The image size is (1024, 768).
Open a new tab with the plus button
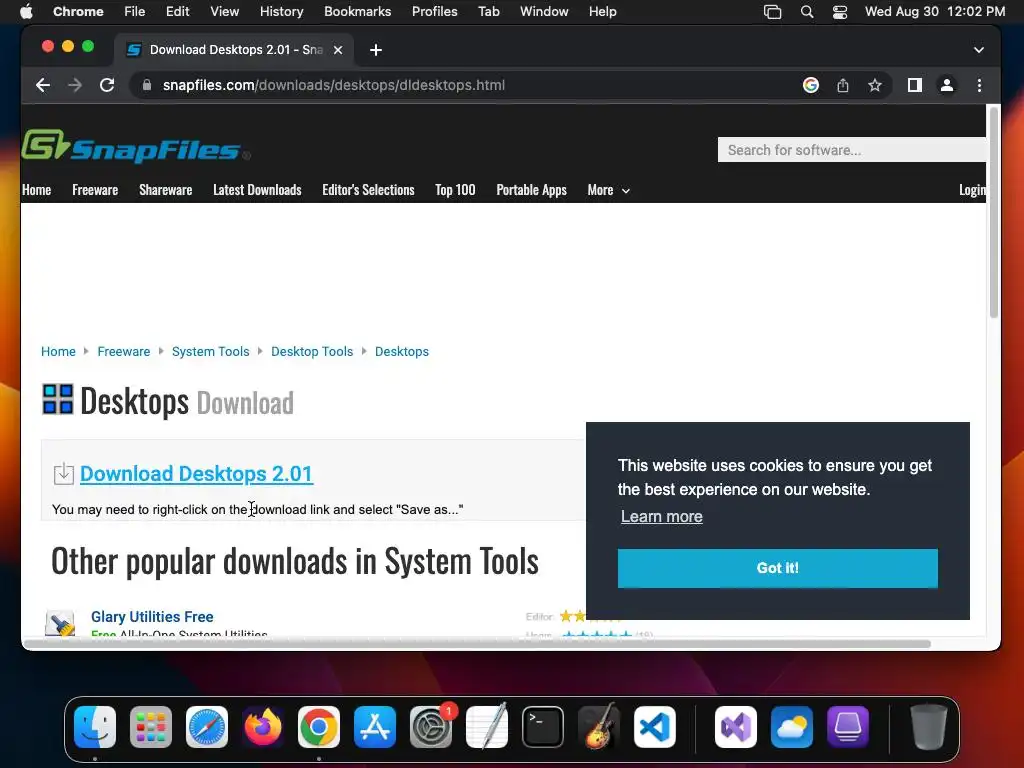376,50
